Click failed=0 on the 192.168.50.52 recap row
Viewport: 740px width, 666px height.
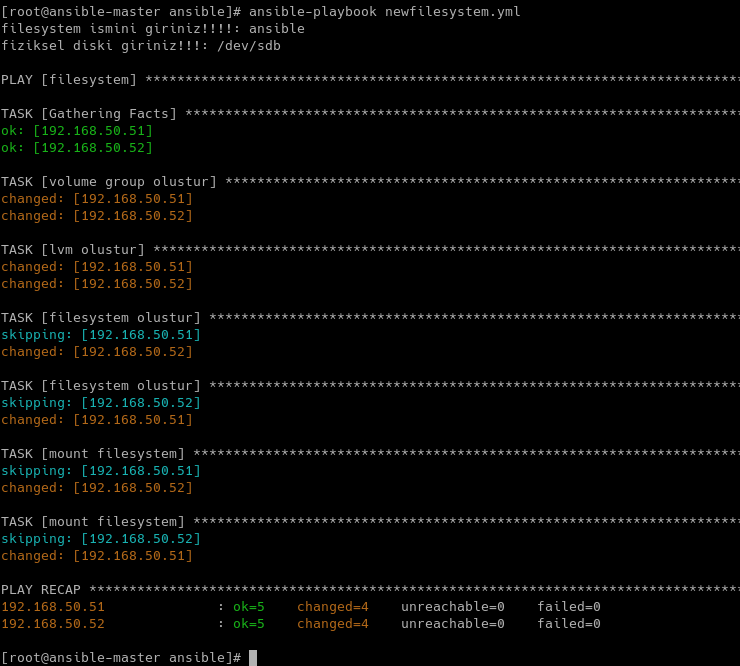[568, 624]
